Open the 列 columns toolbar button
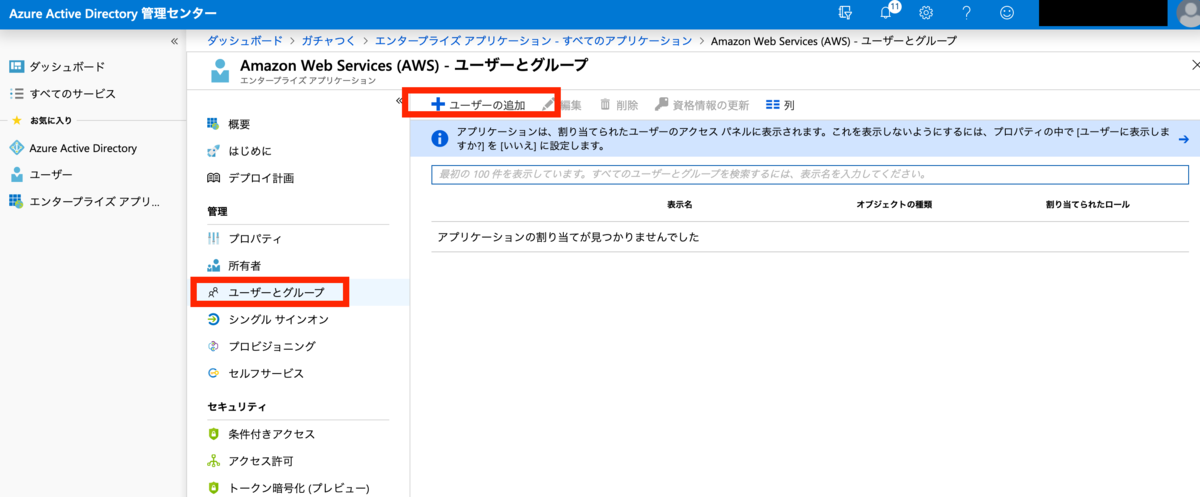The image size is (1200, 497). 780,104
